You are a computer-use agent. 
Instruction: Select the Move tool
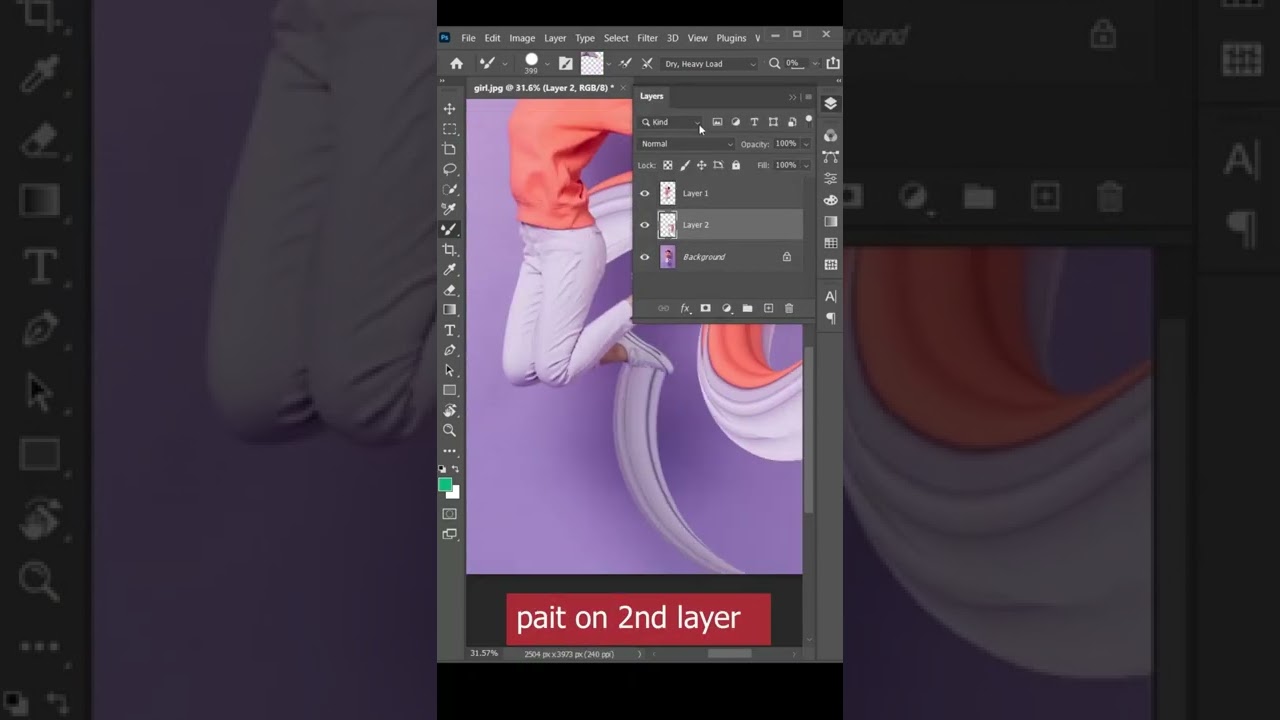click(x=449, y=109)
